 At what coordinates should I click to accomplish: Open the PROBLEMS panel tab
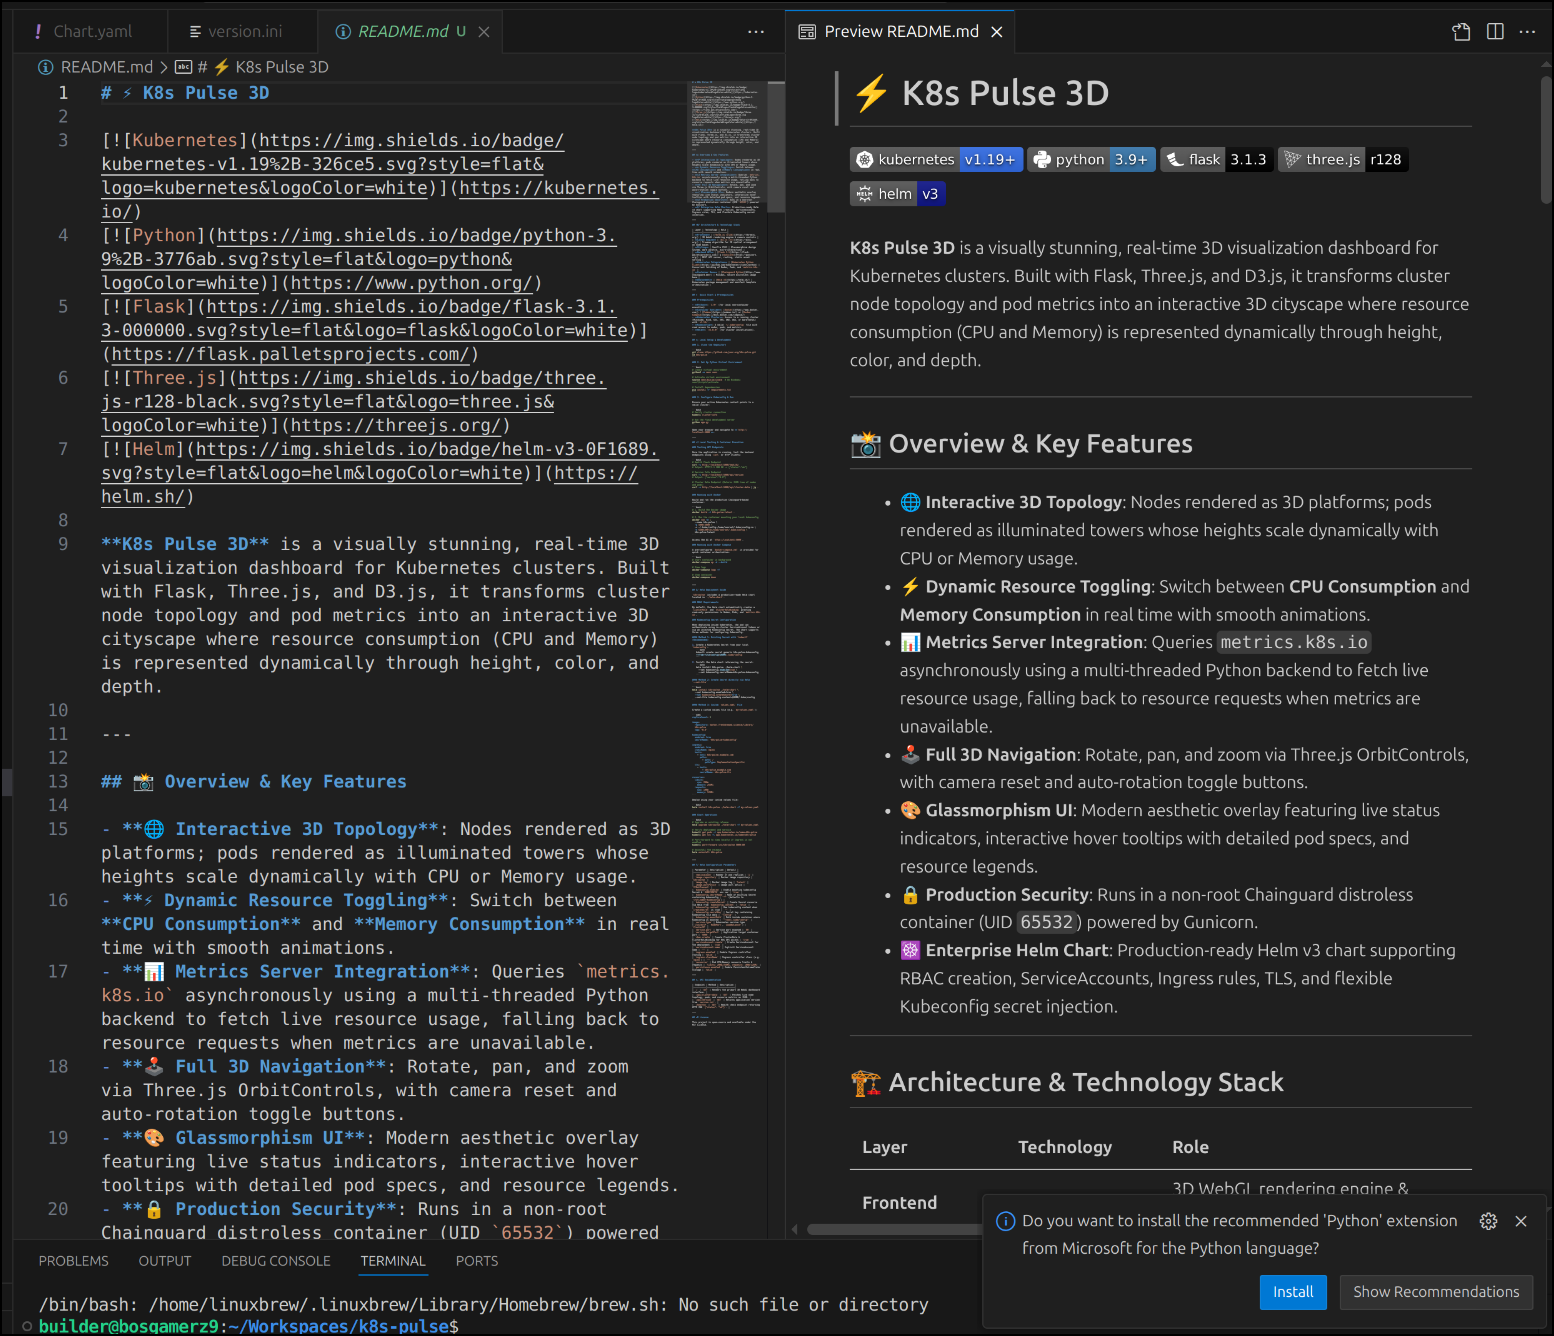74,1261
